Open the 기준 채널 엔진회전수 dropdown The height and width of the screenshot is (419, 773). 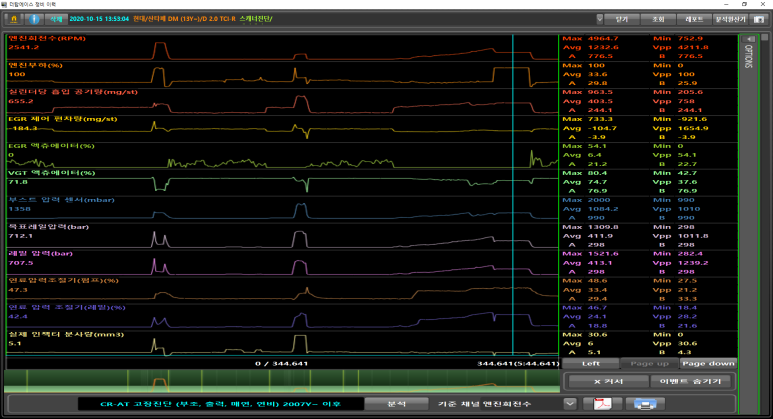[x=569, y=404]
